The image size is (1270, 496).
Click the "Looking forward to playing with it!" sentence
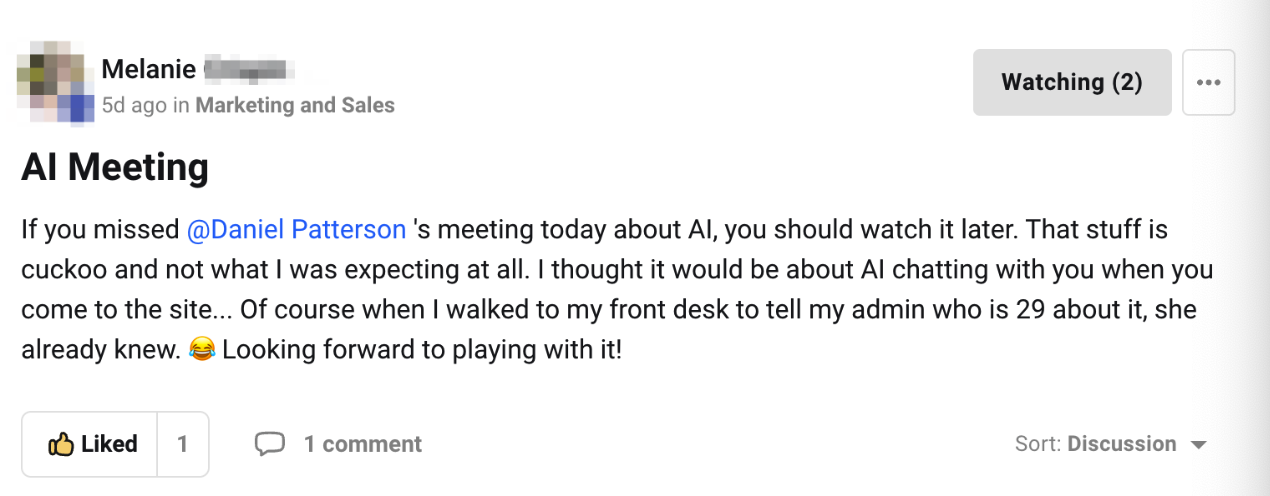click(x=422, y=351)
